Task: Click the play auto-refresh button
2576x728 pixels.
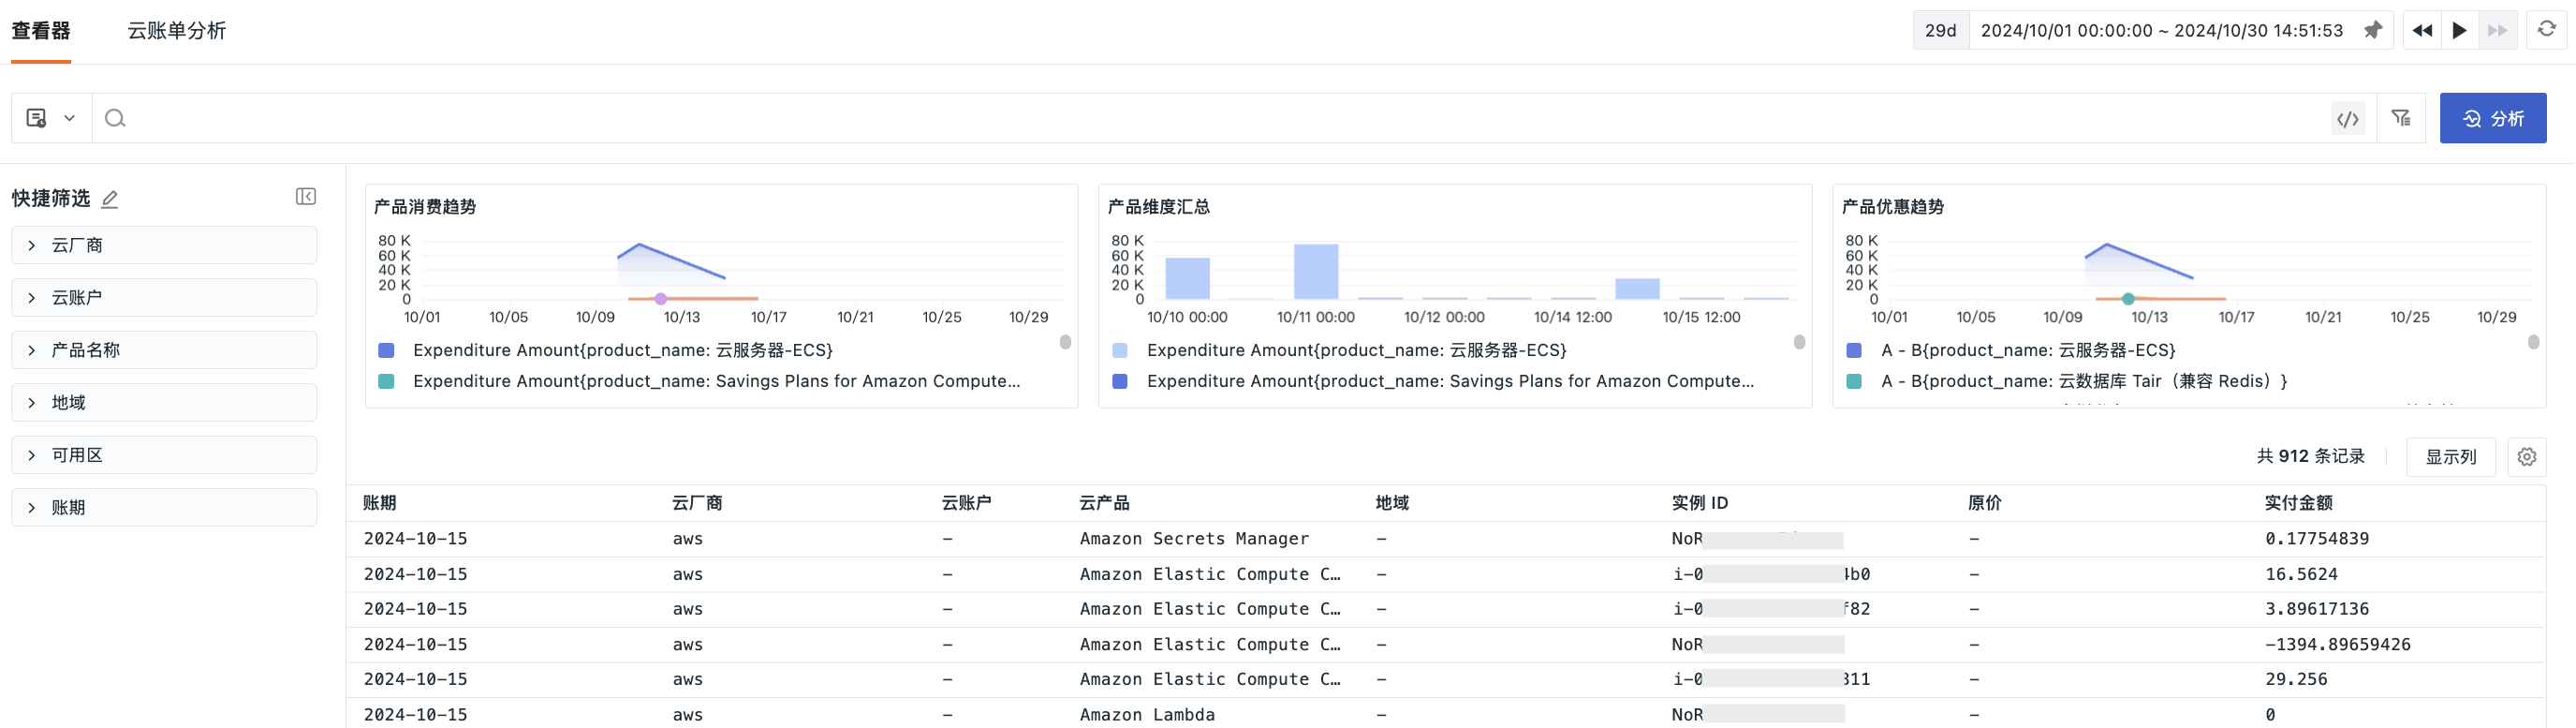Action: (2460, 30)
